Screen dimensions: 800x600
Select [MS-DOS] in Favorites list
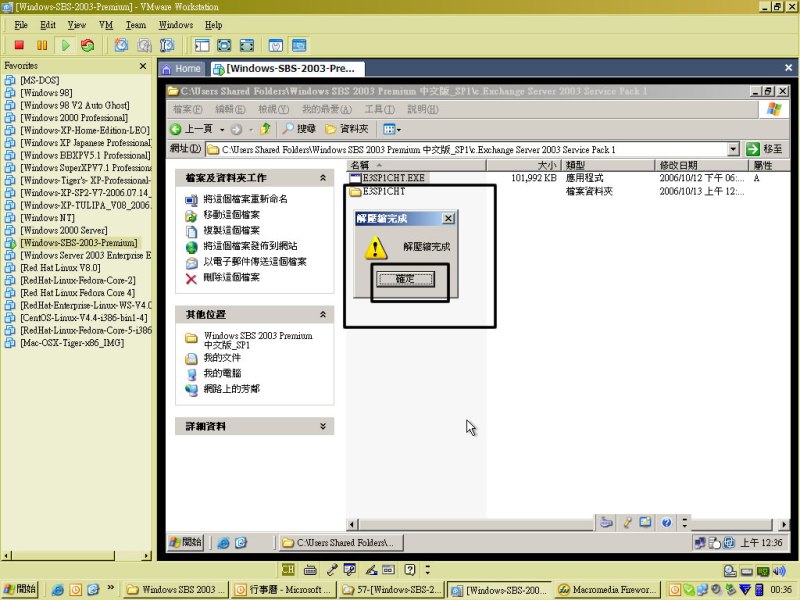[39, 80]
